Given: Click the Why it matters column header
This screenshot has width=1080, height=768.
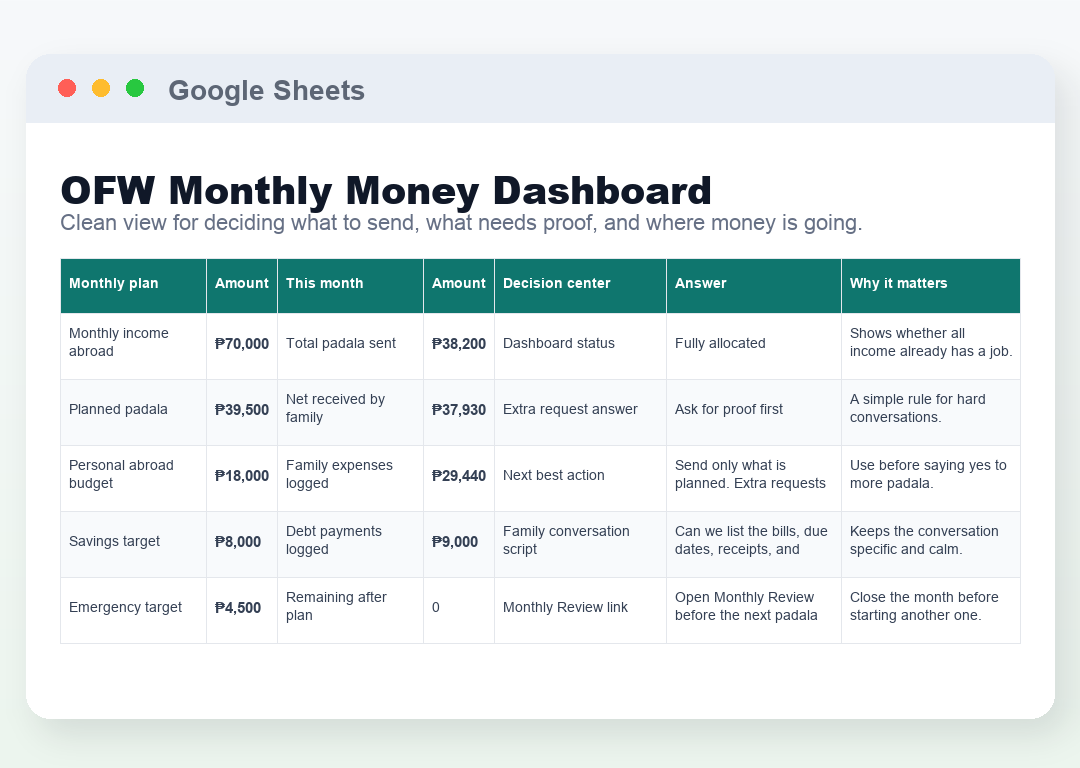Looking at the screenshot, I should (931, 286).
